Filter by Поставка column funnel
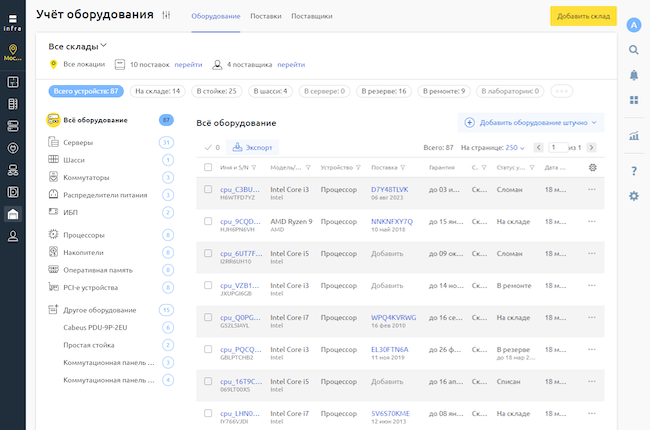 point(403,168)
